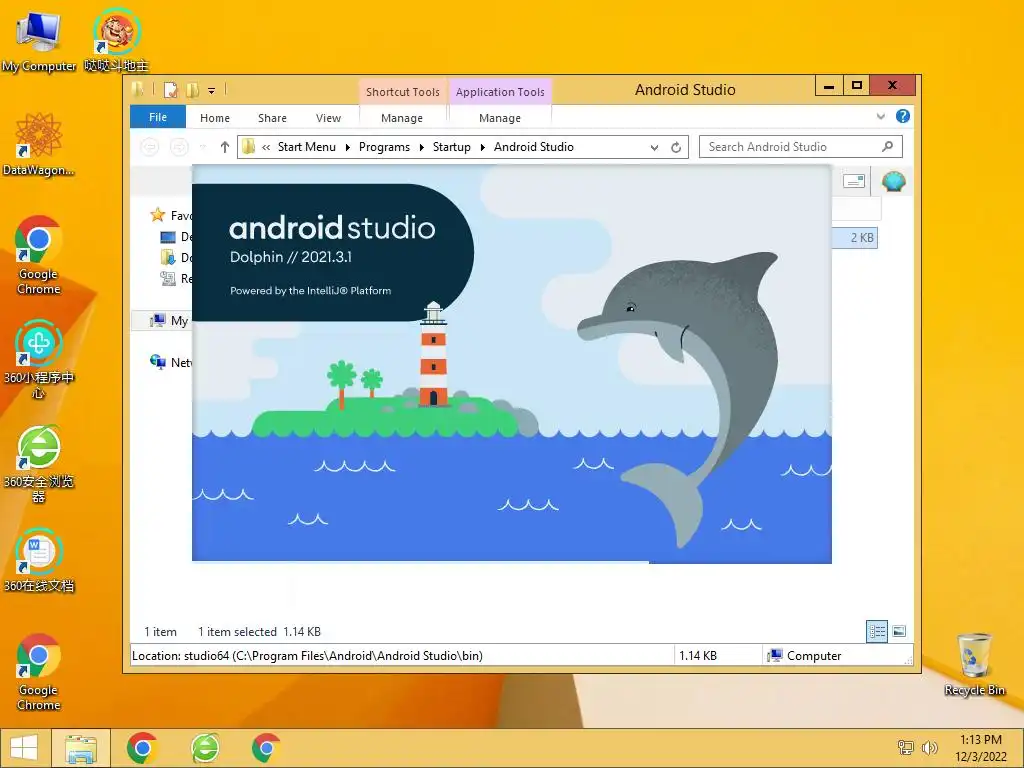The width and height of the screenshot is (1024, 768).
Task: Click the teal shell icon in Explorer
Action: point(893,181)
